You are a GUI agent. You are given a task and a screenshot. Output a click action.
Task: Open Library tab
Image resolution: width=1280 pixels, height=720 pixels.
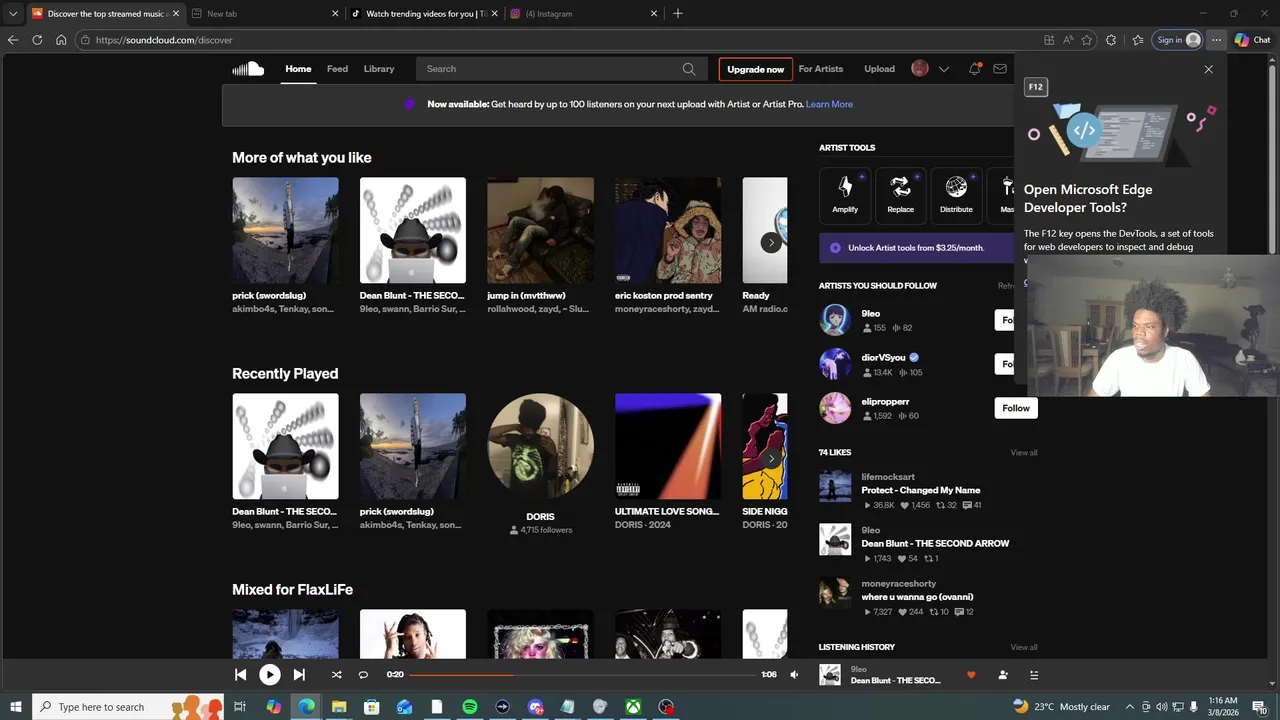tap(379, 69)
